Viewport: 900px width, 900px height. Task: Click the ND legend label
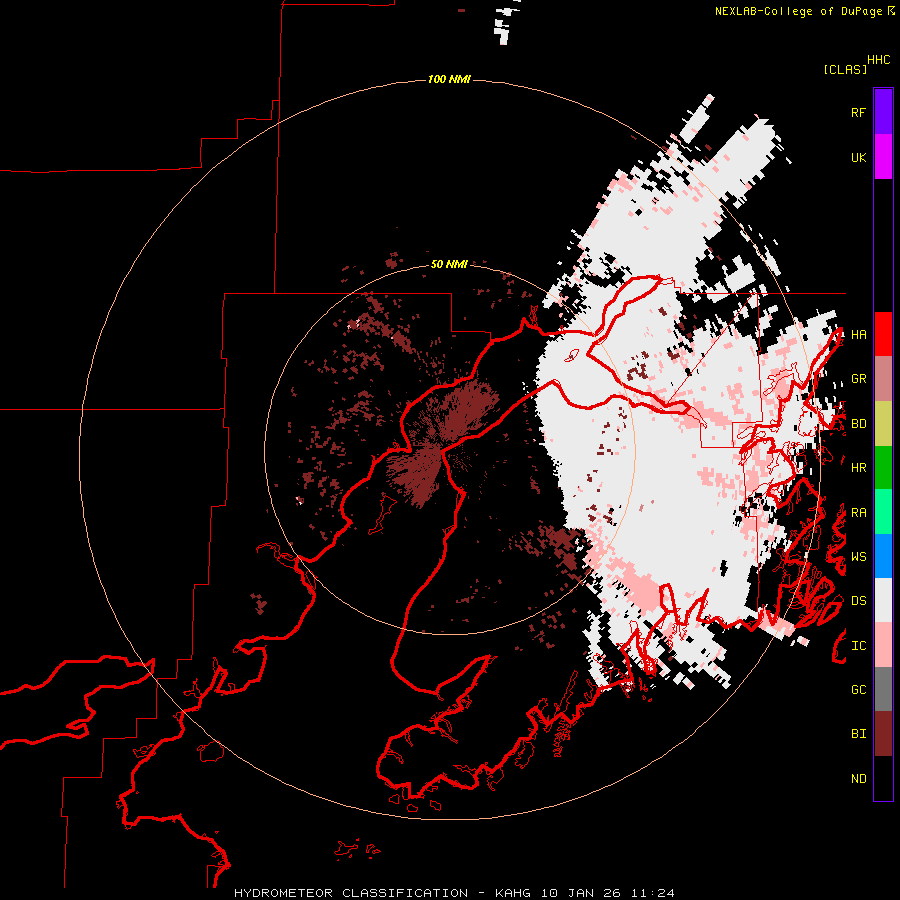pos(858,779)
